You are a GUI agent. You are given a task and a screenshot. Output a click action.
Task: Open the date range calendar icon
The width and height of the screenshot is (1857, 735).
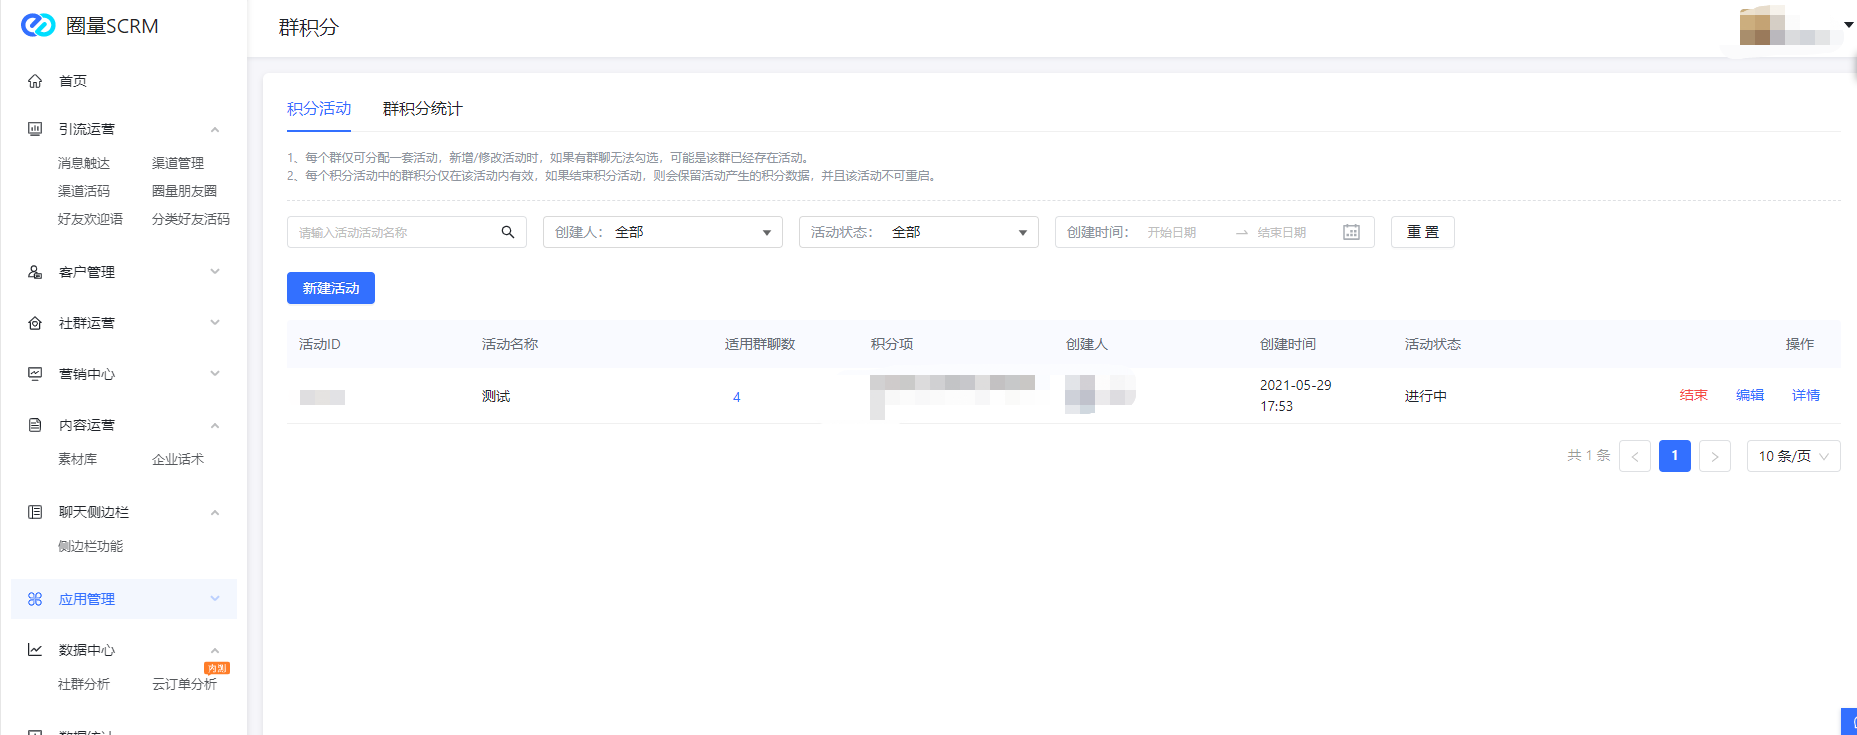pos(1351,232)
